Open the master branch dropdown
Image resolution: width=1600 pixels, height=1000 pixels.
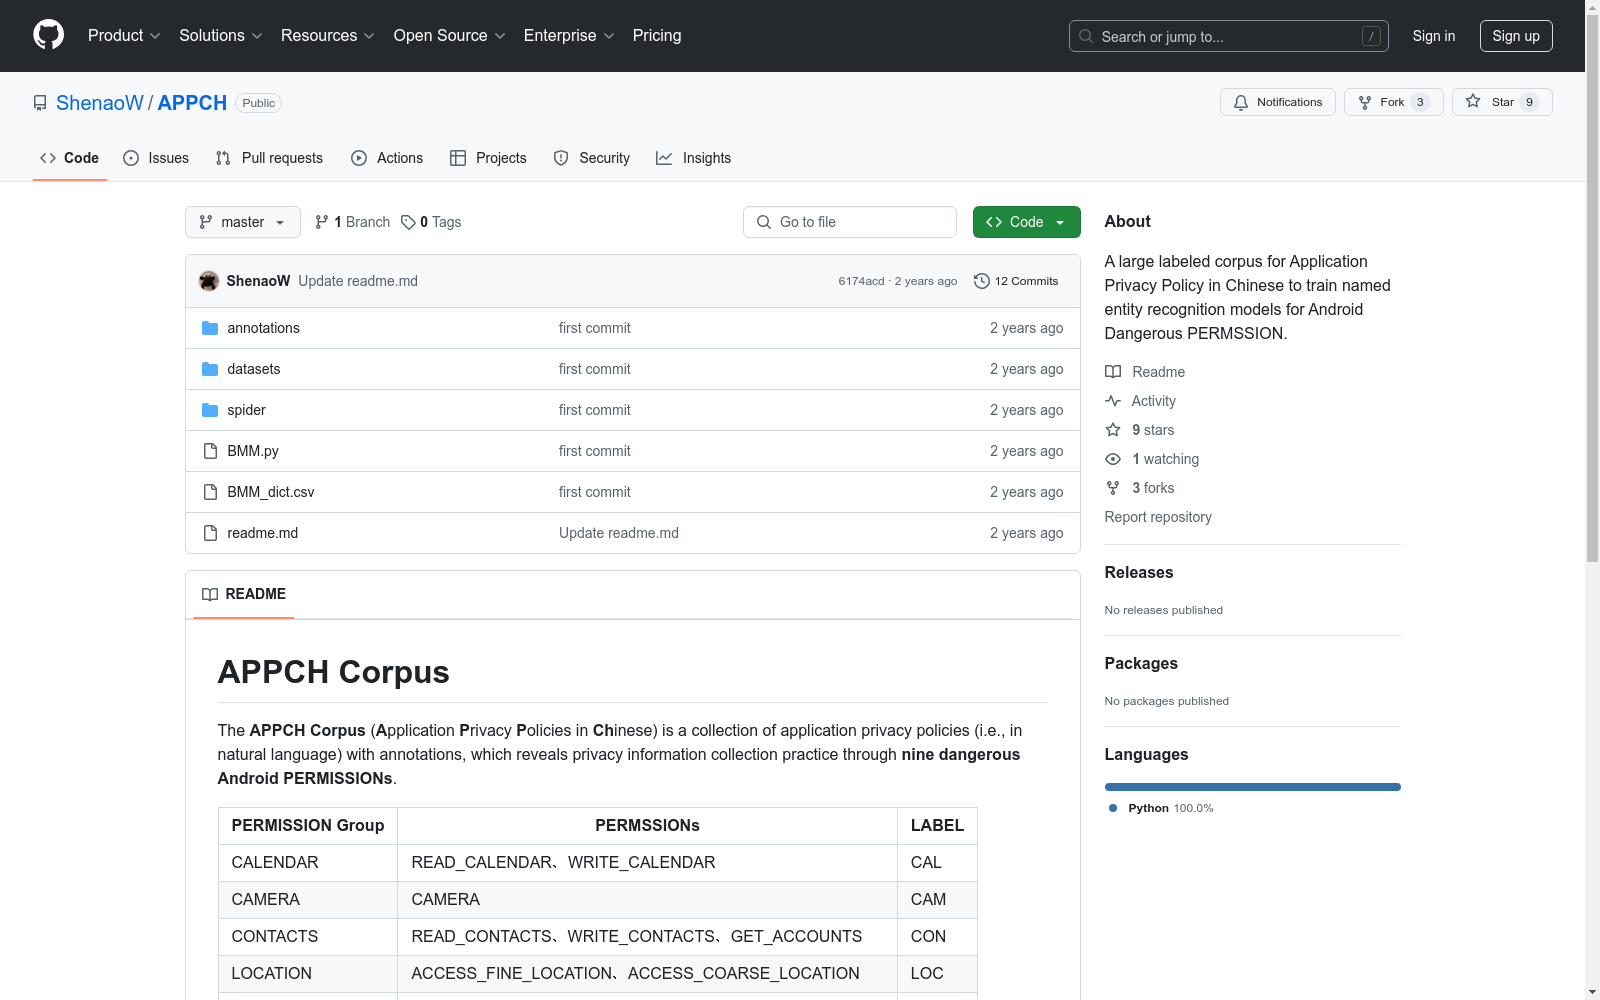[x=243, y=222]
